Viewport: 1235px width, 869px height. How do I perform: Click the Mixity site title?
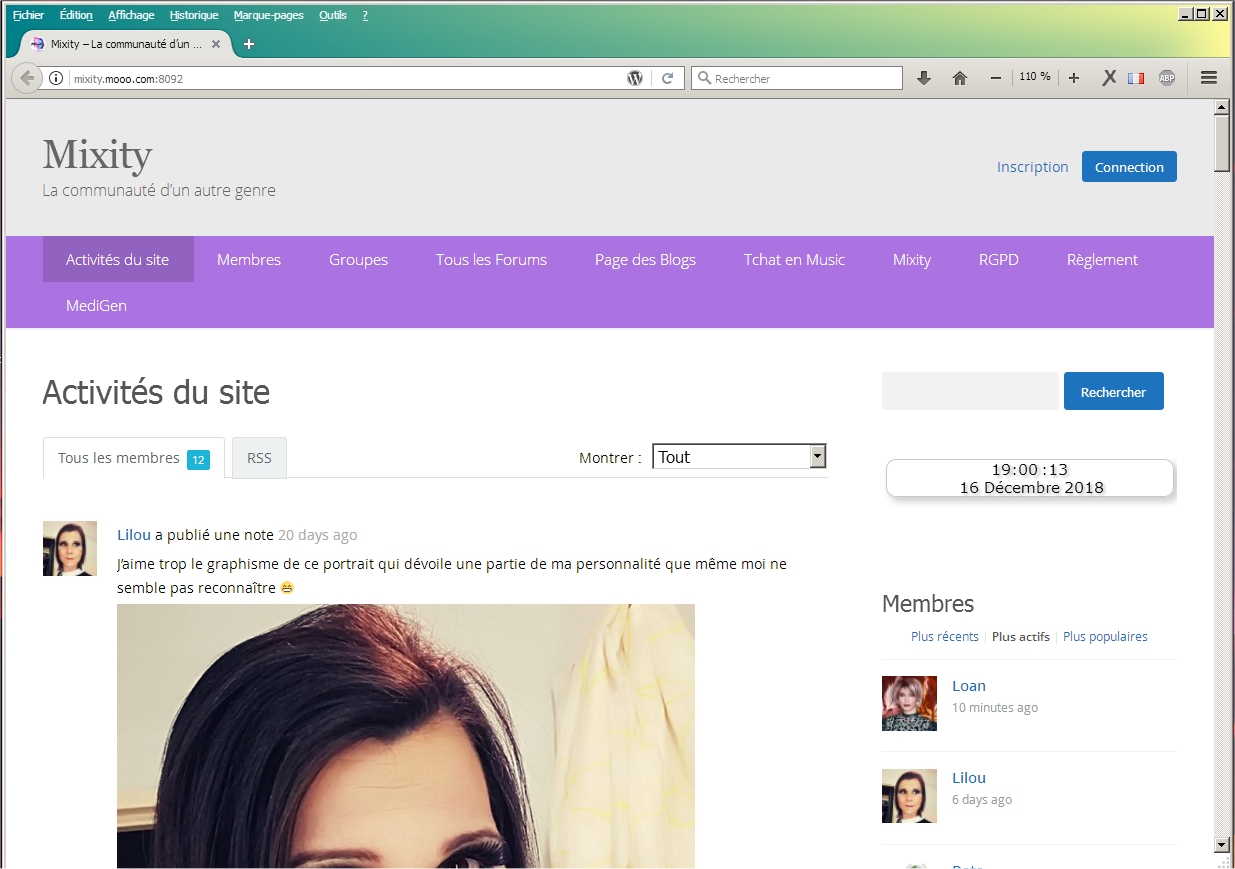tap(97, 154)
